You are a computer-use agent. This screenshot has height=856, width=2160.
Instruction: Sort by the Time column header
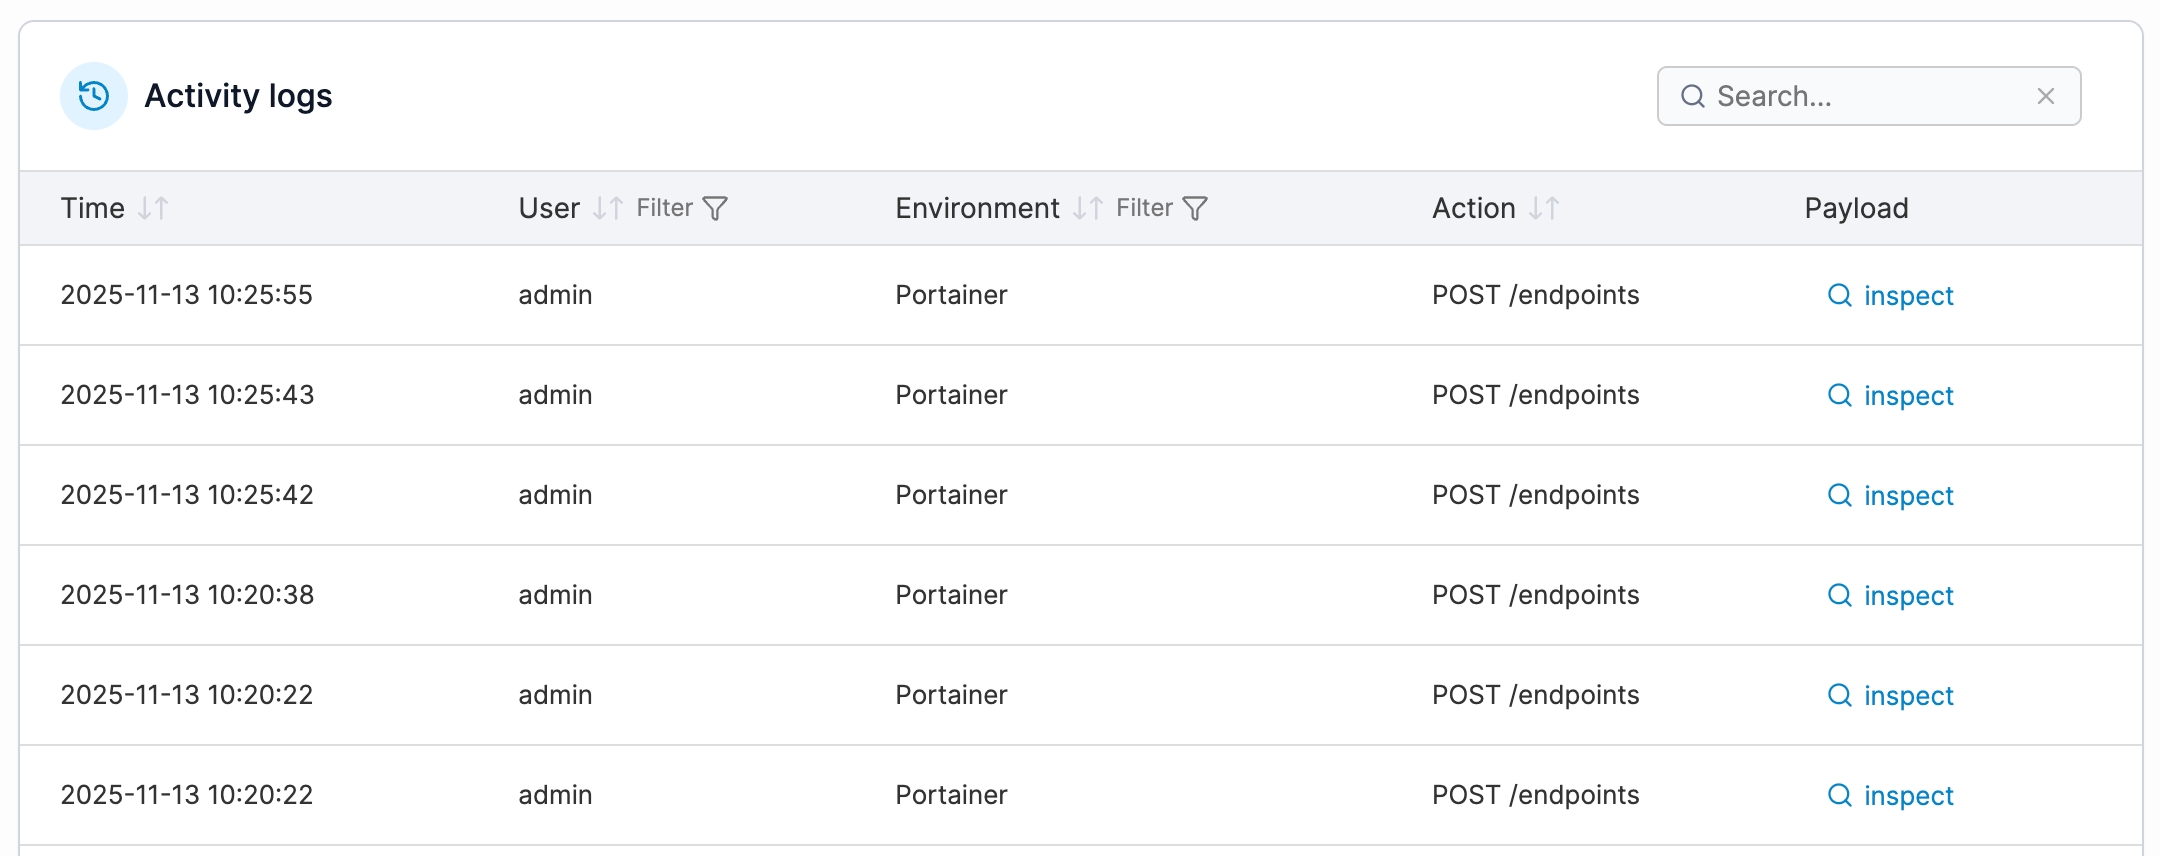coord(93,208)
